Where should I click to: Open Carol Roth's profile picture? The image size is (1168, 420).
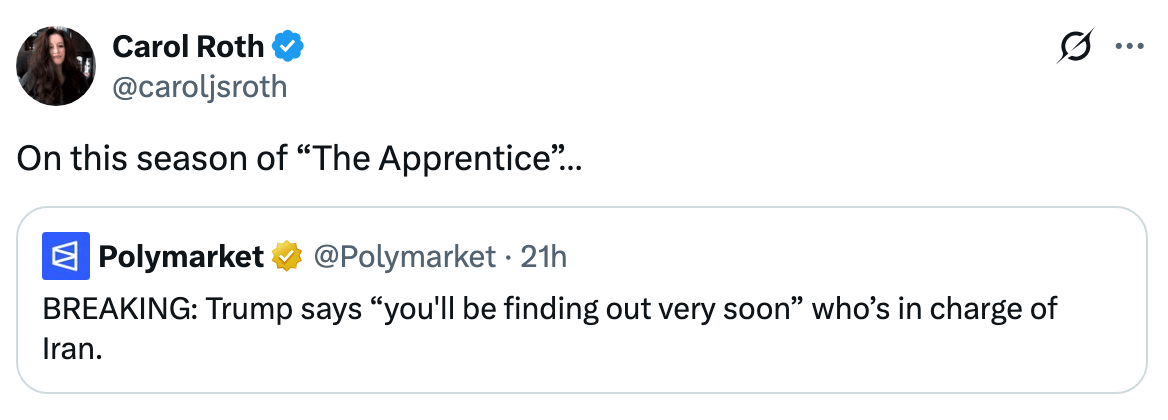click(x=56, y=65)
